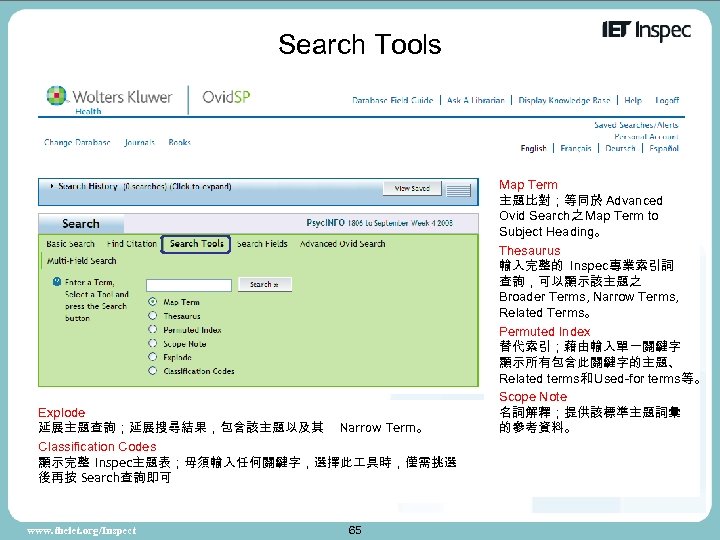Screen dimensions: 720x540
Task: Click the Search button next to the input
Action: (x=265, y=285)
